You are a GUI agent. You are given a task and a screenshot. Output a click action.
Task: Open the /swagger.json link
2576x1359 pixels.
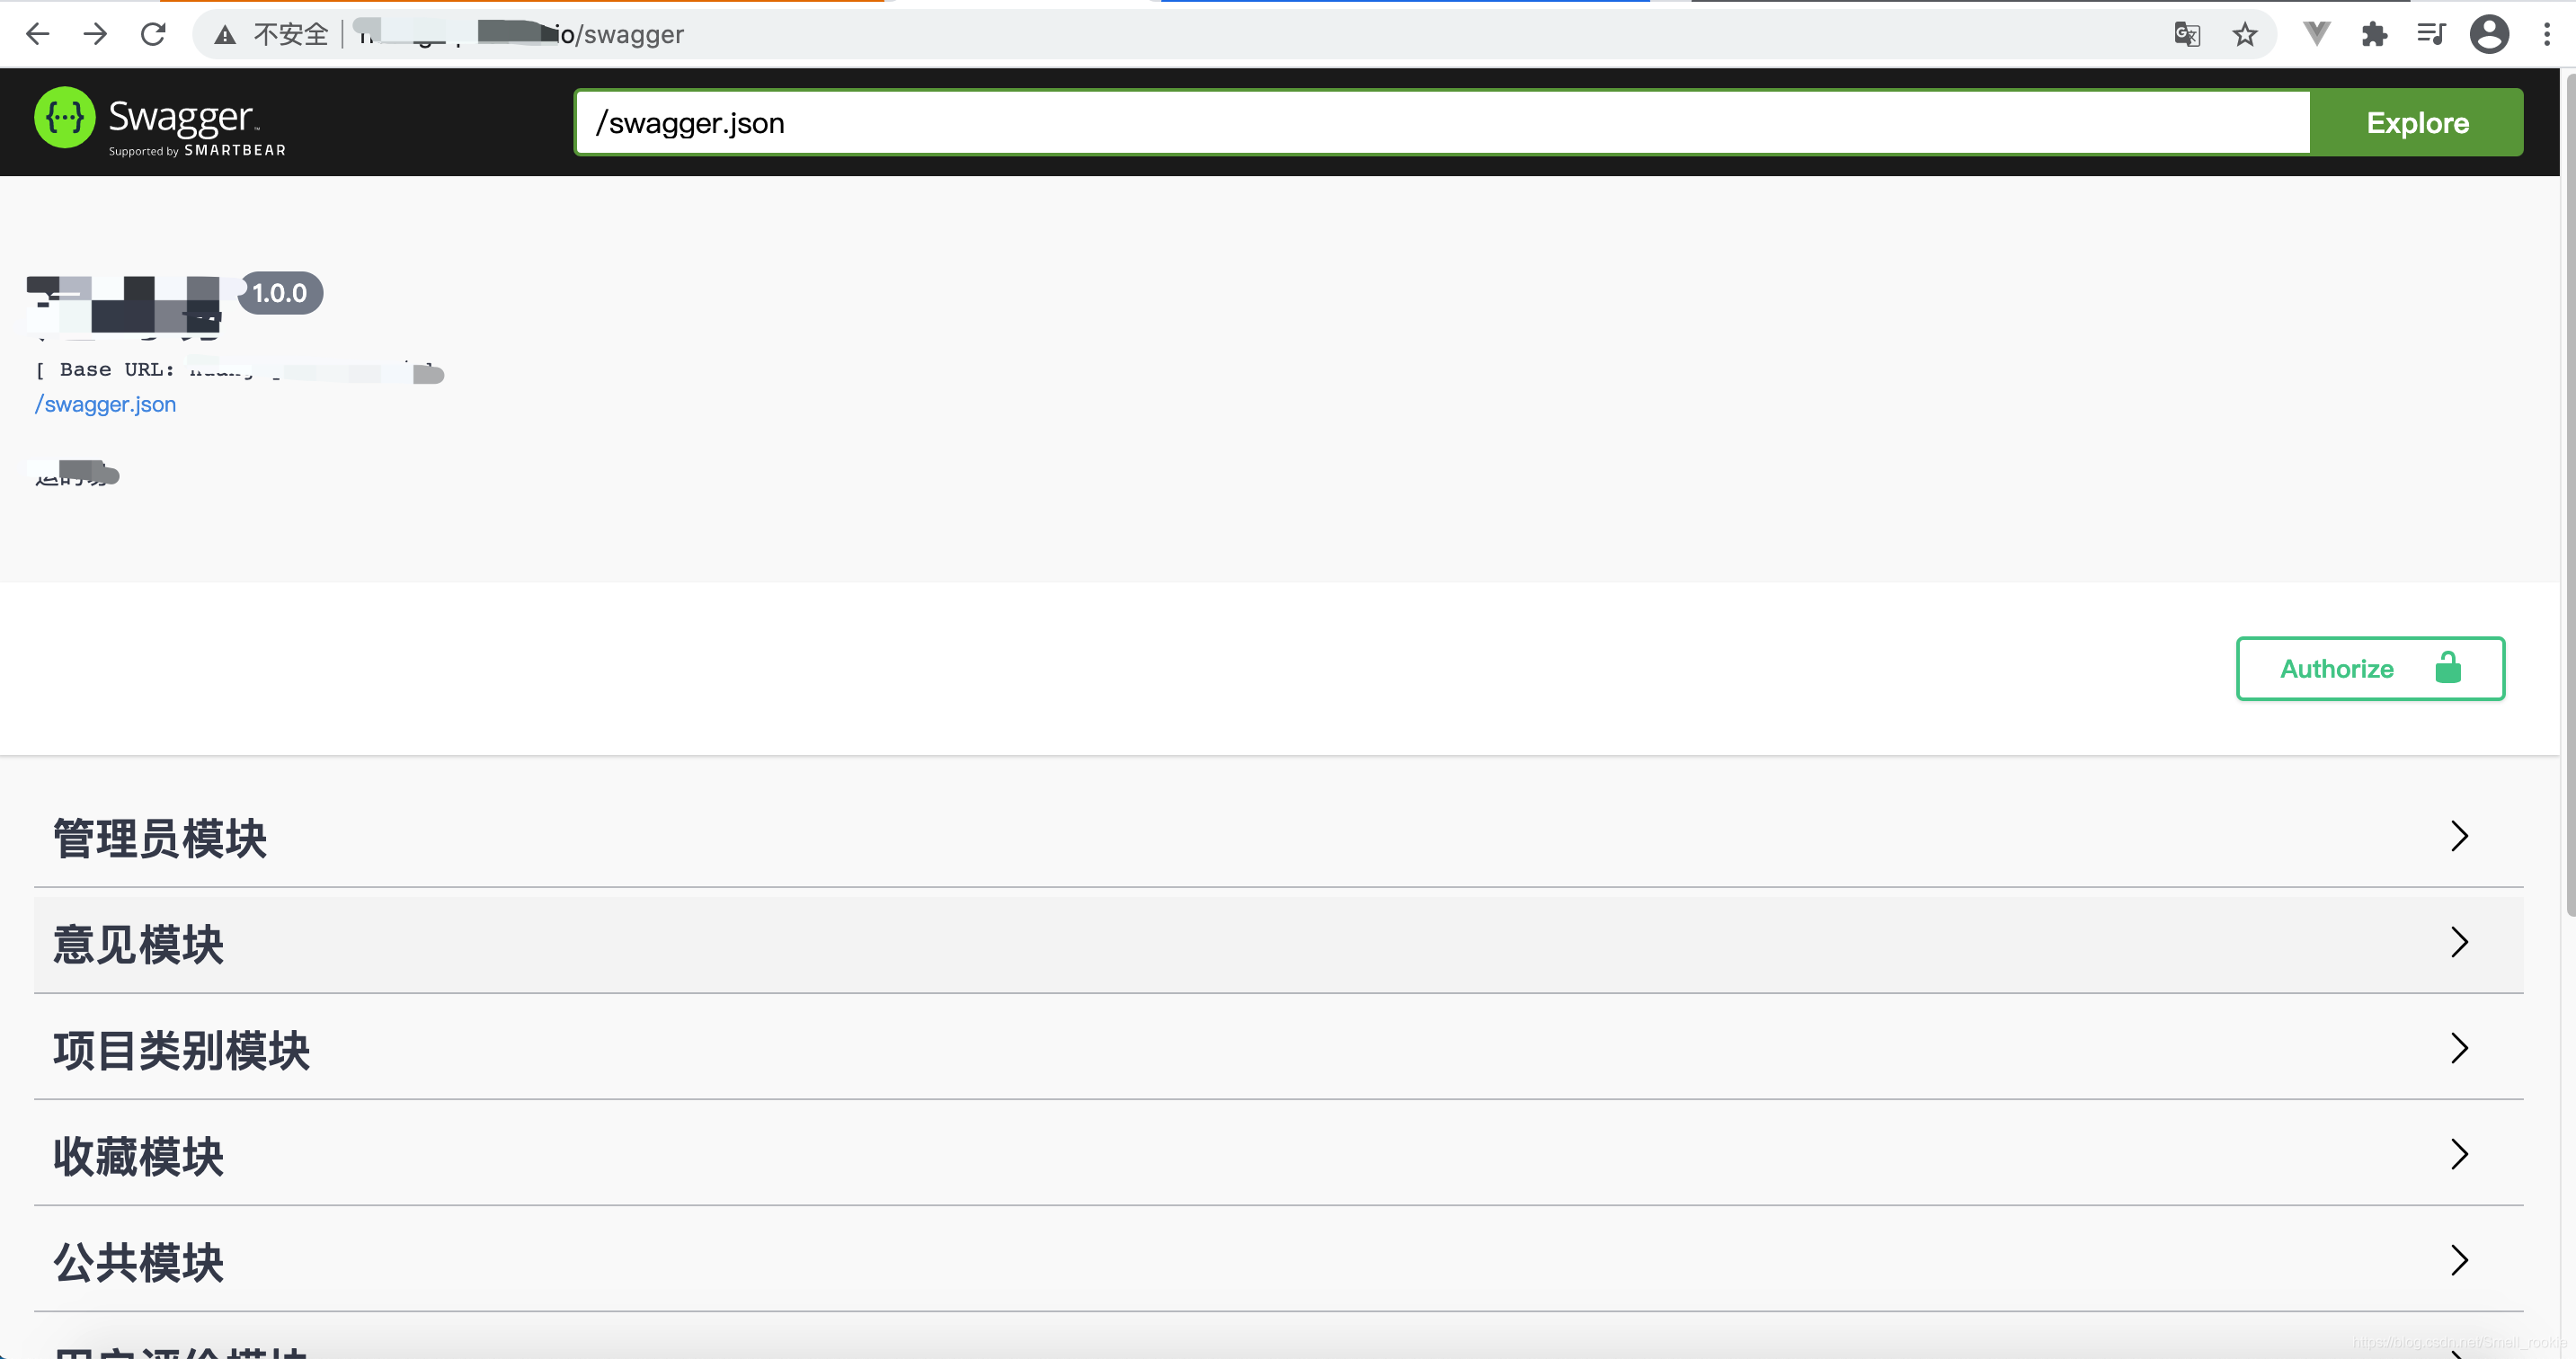106,404
